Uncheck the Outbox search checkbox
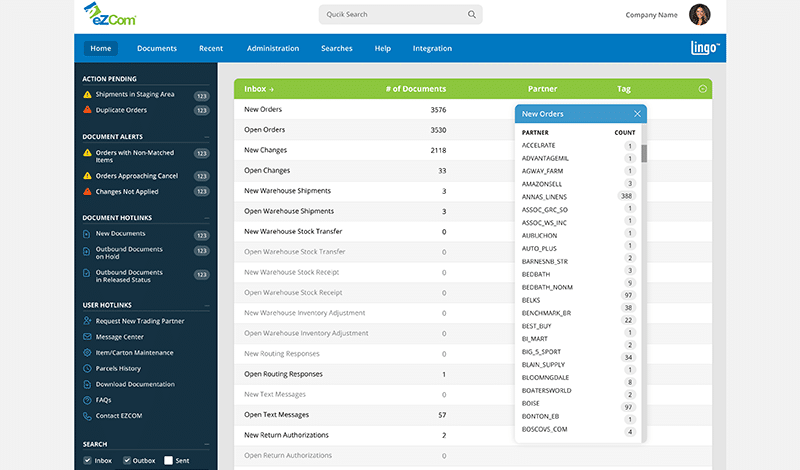The width and height of the screenshot is (800, 470). point(127,460)
